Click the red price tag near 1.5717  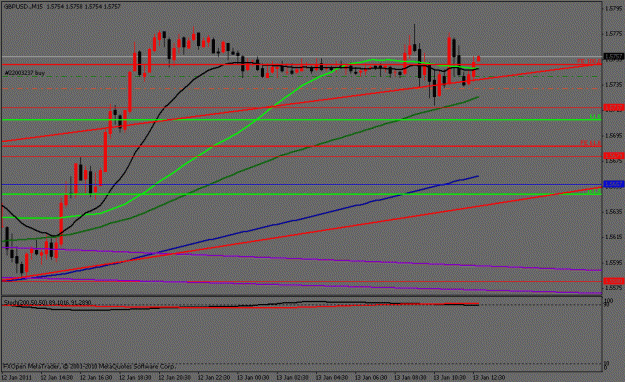click(x=614, y=108)
